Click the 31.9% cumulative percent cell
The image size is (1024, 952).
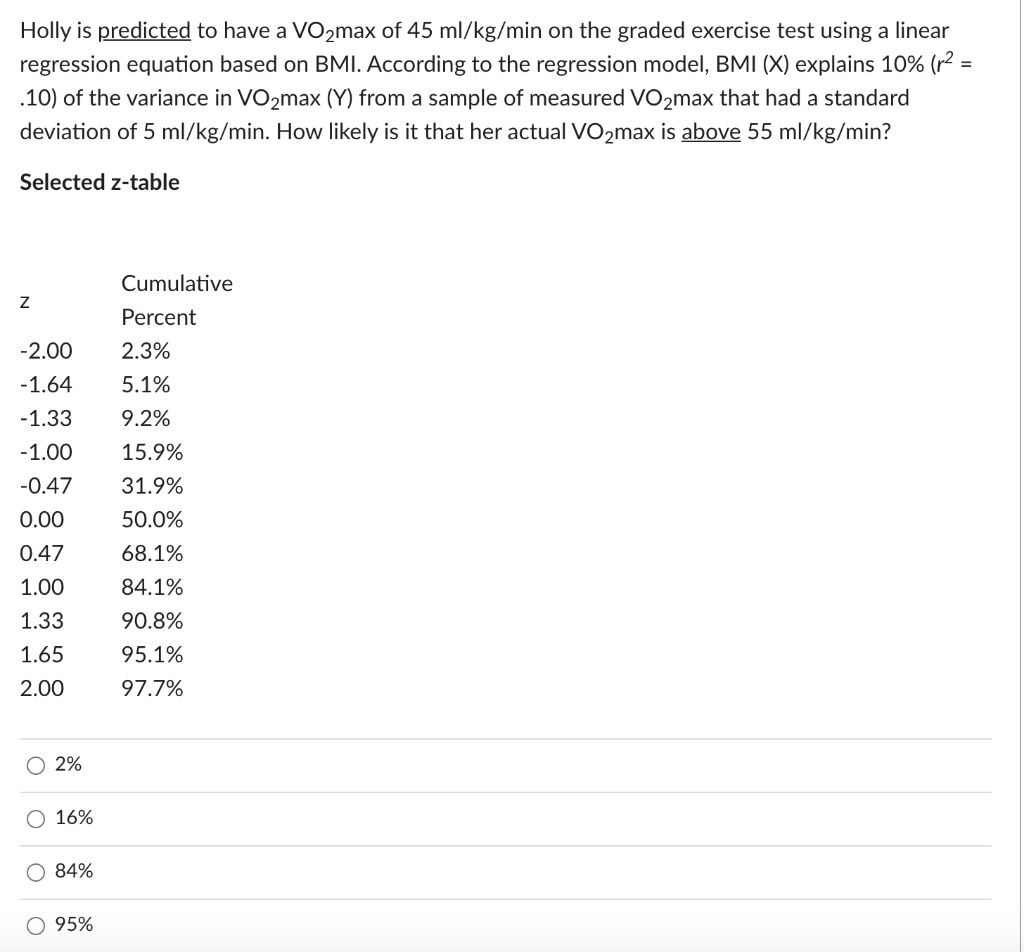click(x=152, y=486)
